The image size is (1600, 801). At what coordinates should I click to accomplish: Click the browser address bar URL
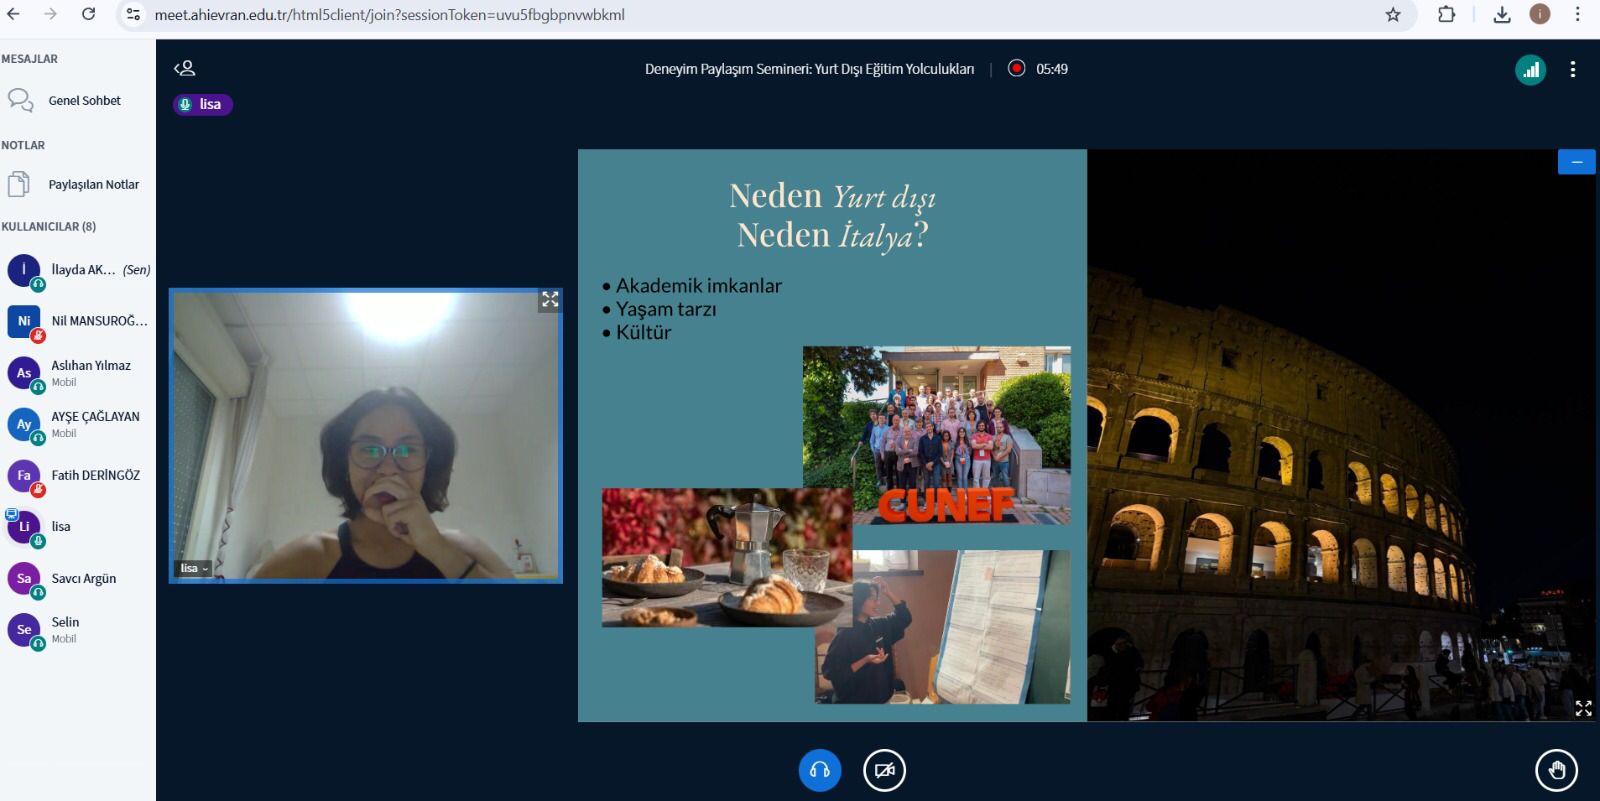(390, 15)
